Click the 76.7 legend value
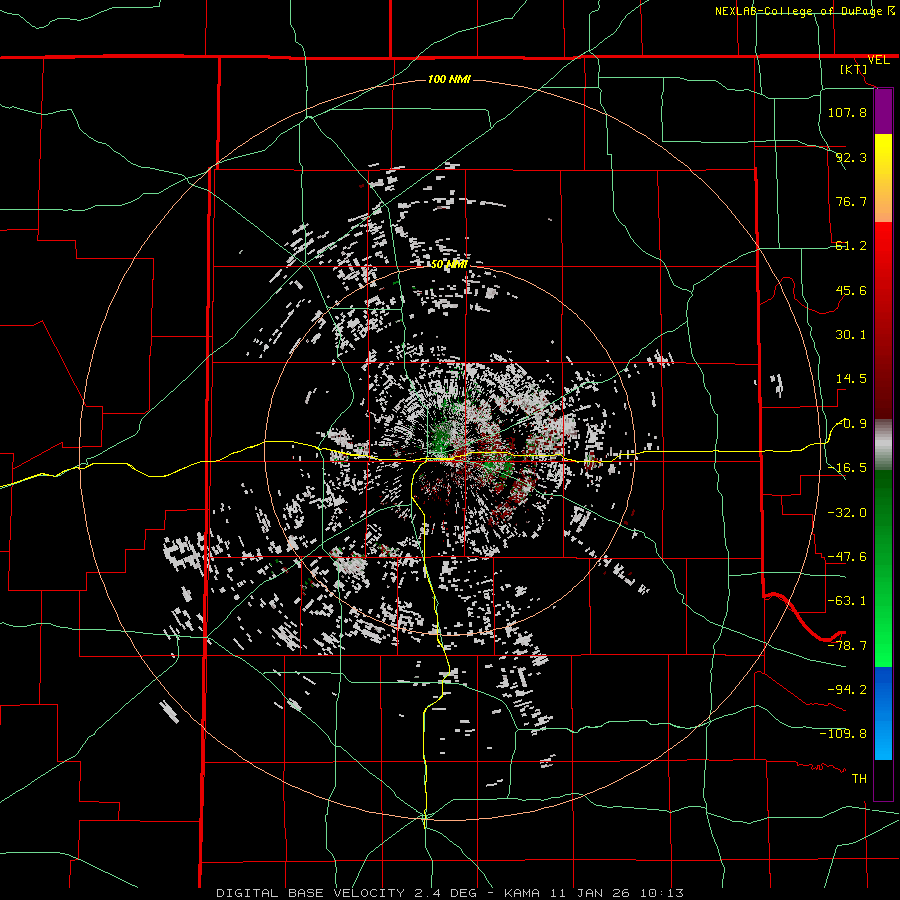 tap(851, 201)
